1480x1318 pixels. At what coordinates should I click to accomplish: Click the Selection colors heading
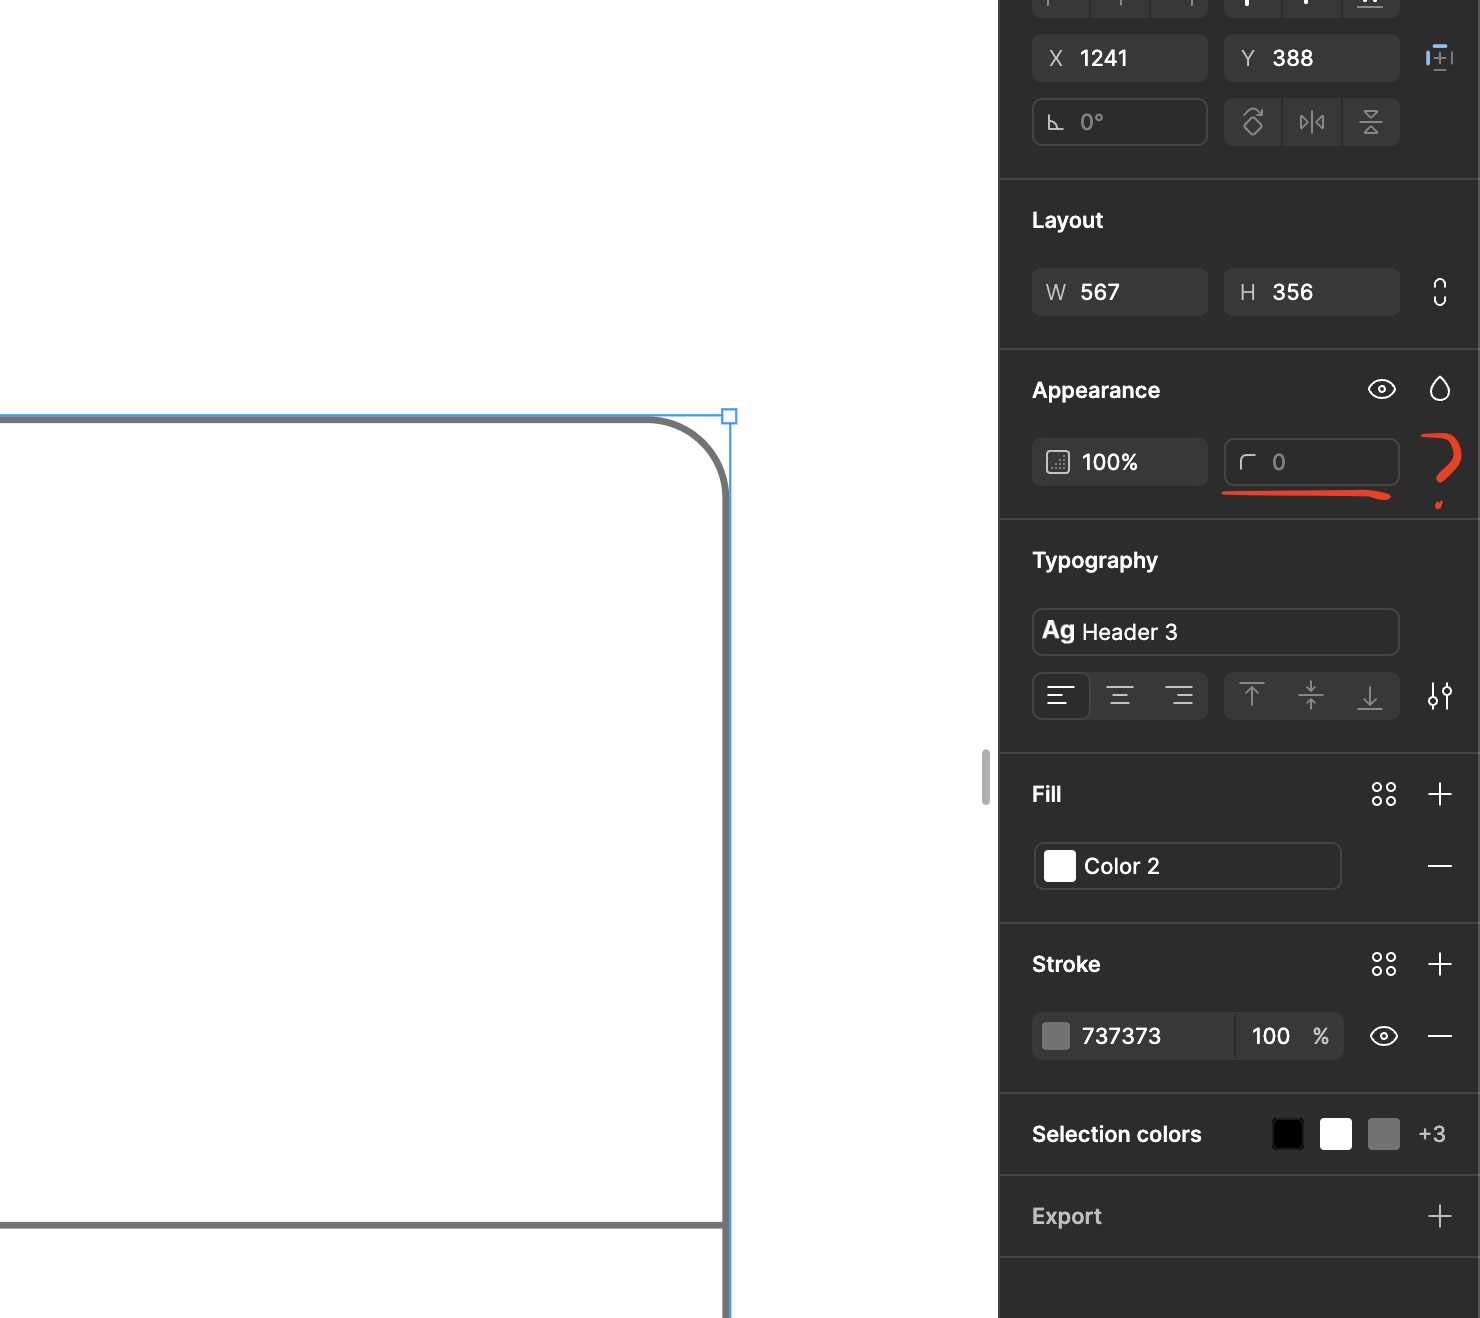(x=1116, y=1134)
